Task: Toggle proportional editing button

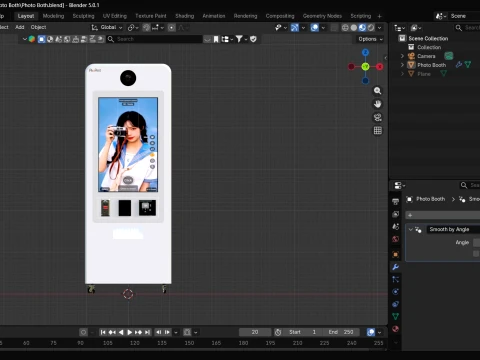Action: click(x=171, y=28)
